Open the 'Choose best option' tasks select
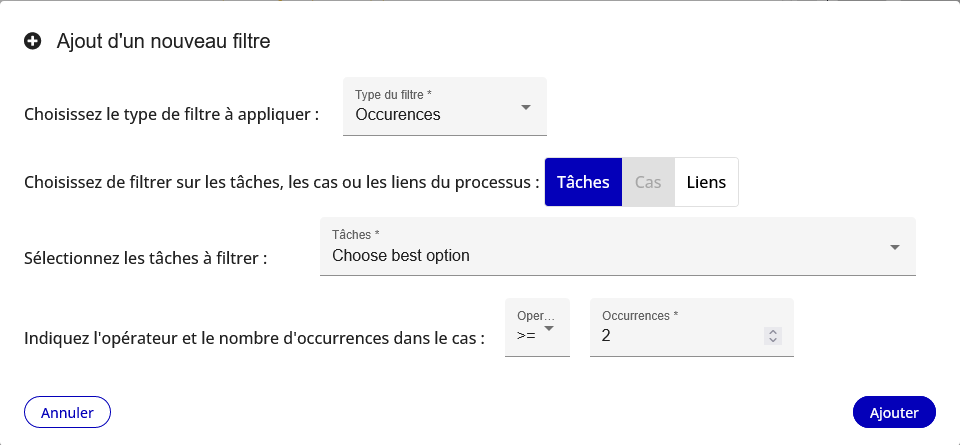Screen dimensions: 960x445 pyautogui.click(x=600, y=255)
